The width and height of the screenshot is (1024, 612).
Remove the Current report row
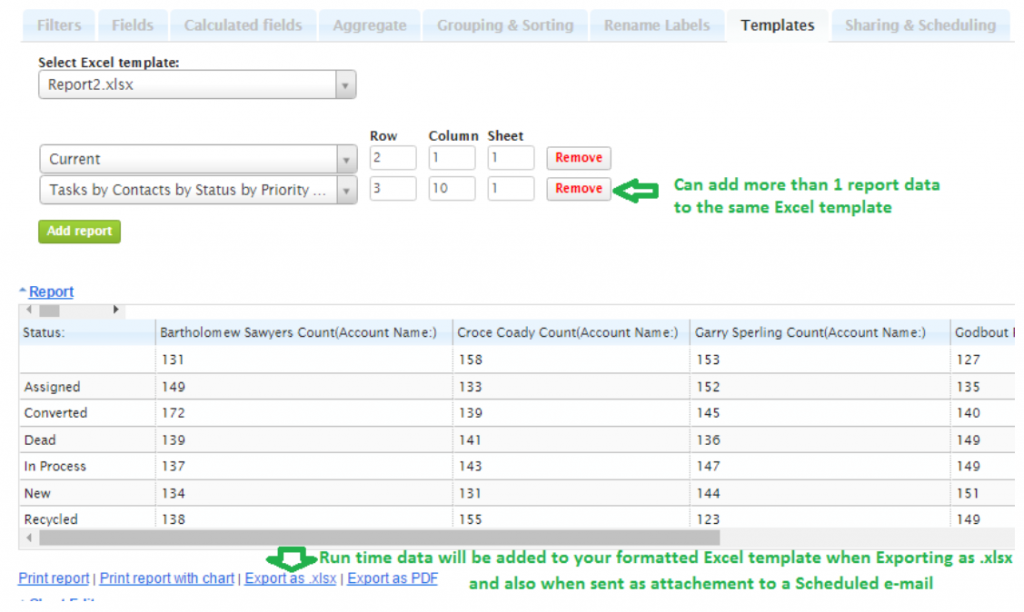[578, 157]
